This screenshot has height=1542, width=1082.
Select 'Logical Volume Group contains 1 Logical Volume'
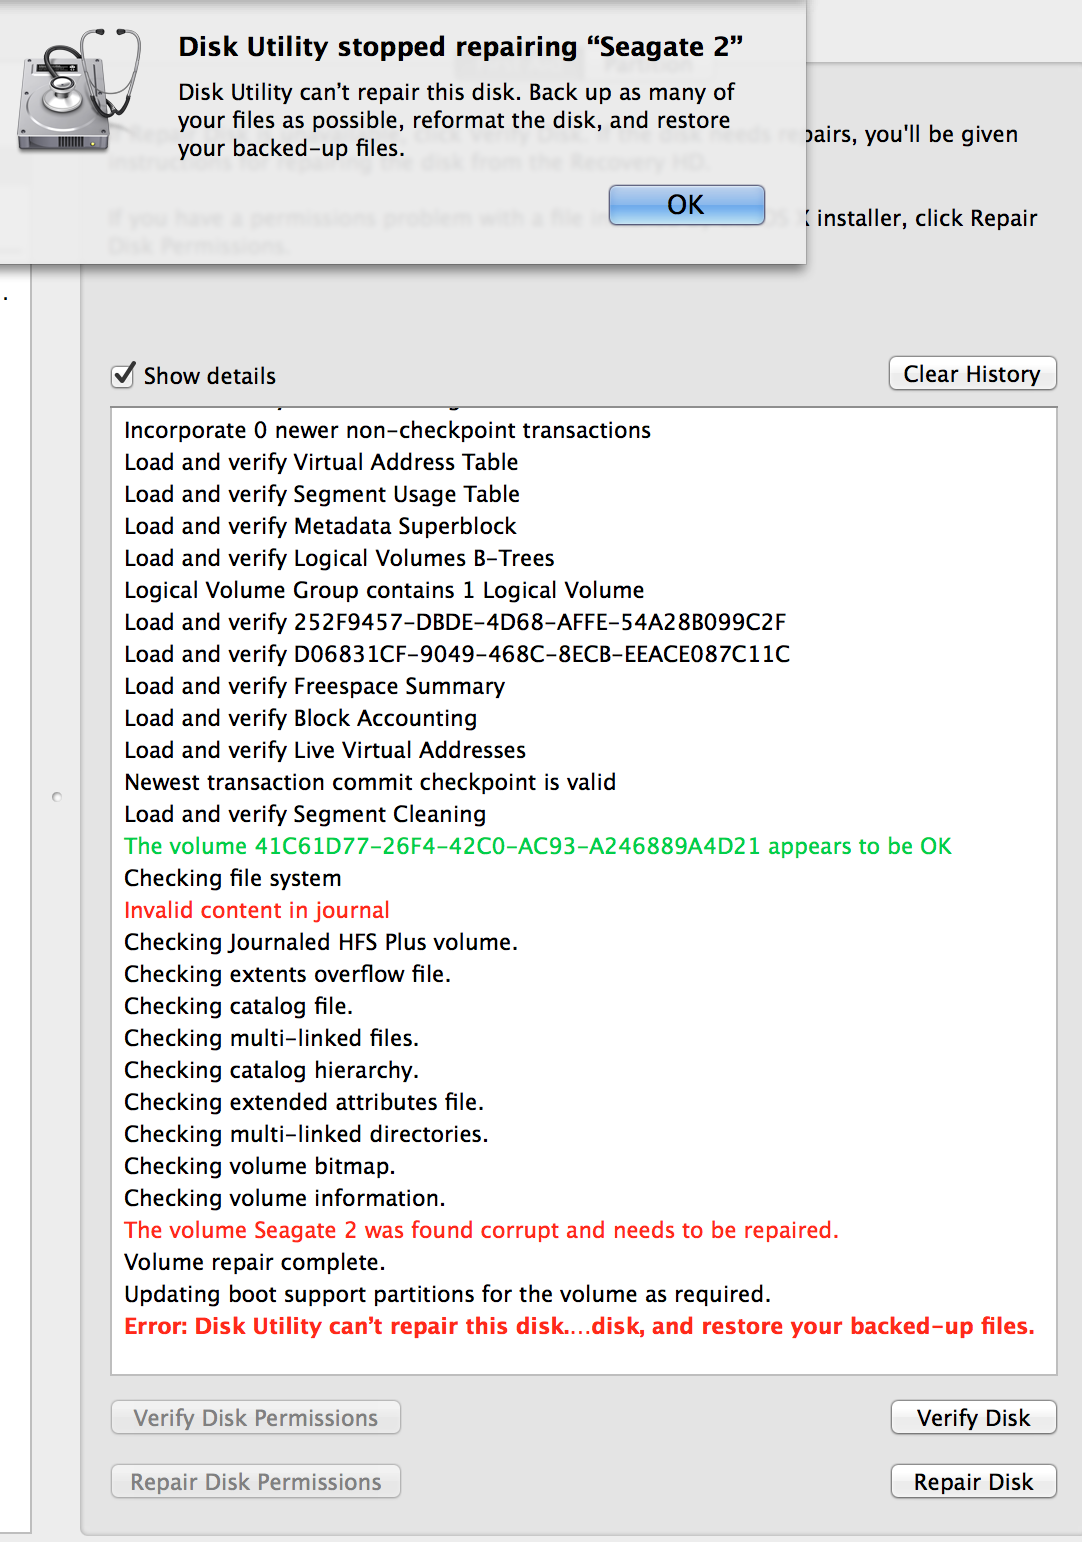tap(384, 590)
